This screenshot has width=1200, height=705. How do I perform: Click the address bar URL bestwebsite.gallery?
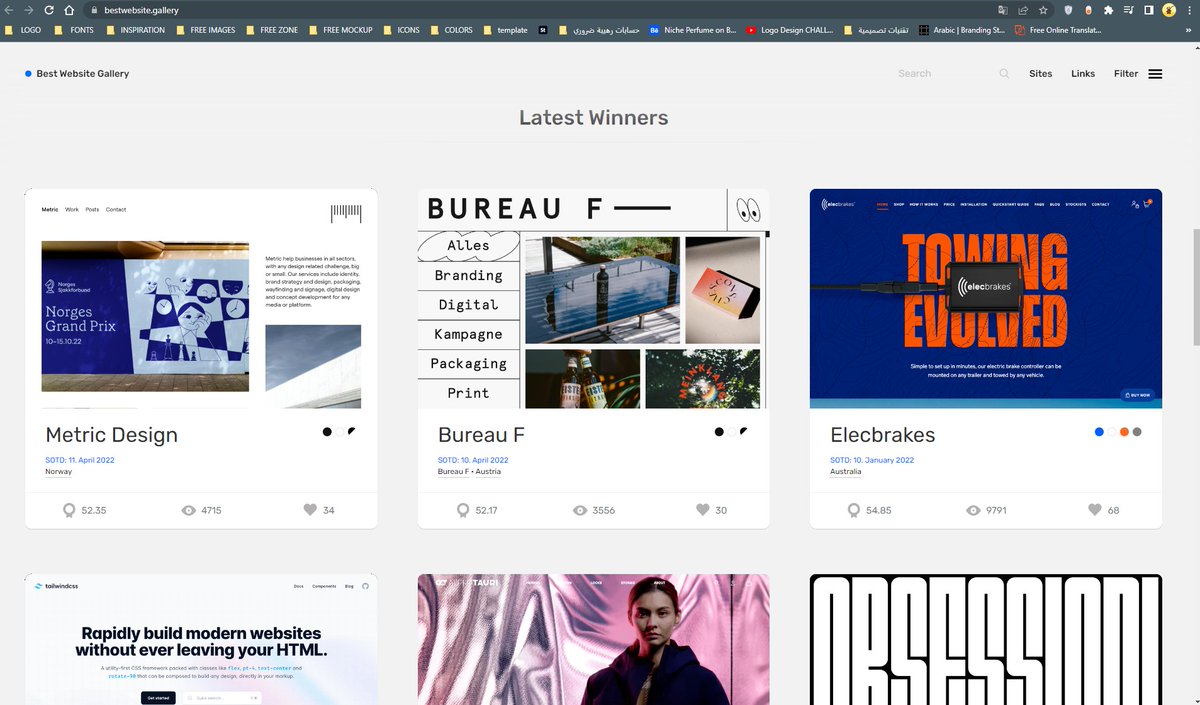tap(141, 10)
